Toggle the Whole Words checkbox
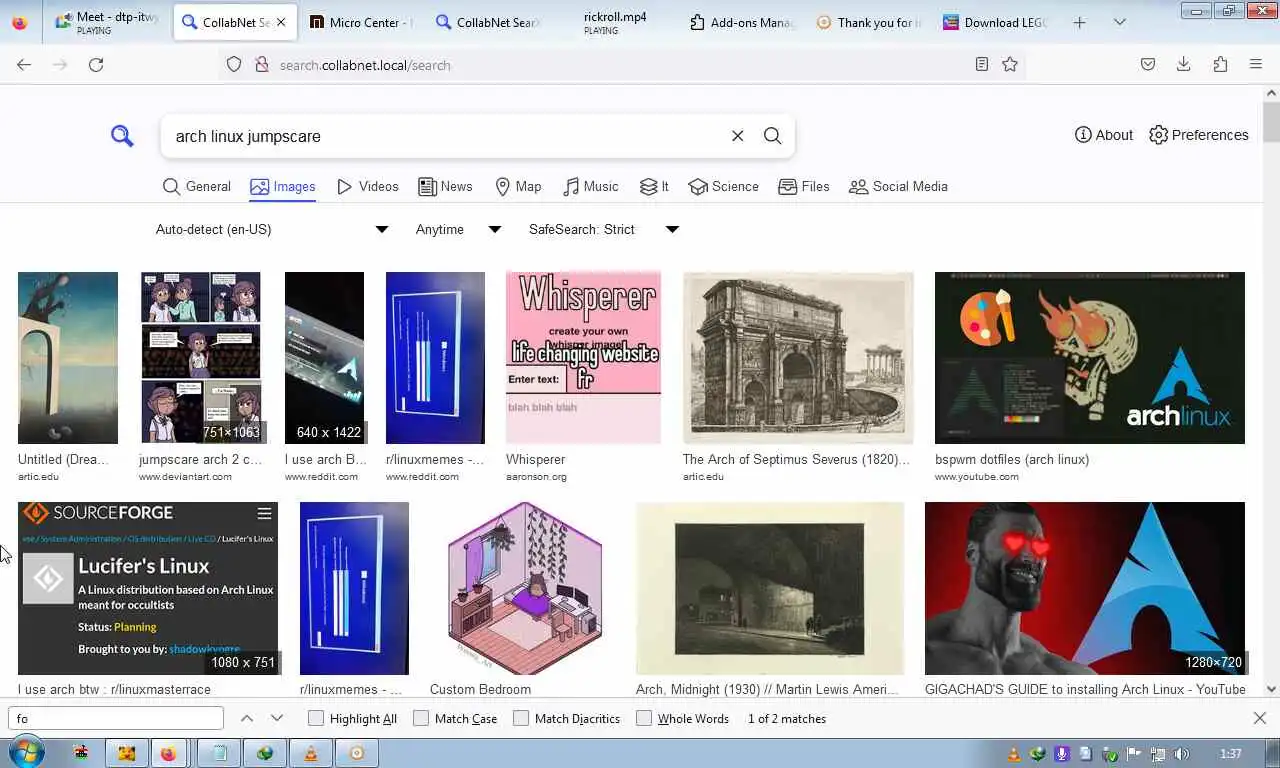The height and width of the screenshot is (768, 1280). [x=644, y=718]
